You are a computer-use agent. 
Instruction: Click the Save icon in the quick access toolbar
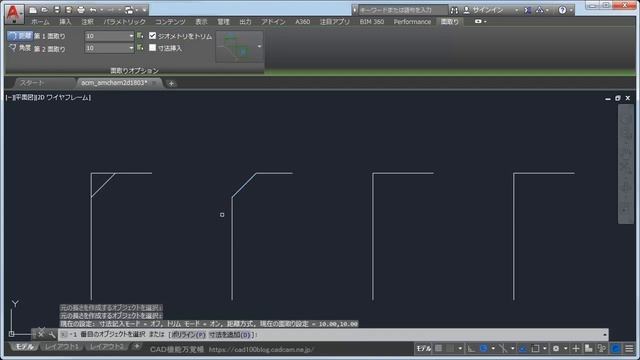tap(57, 10)
